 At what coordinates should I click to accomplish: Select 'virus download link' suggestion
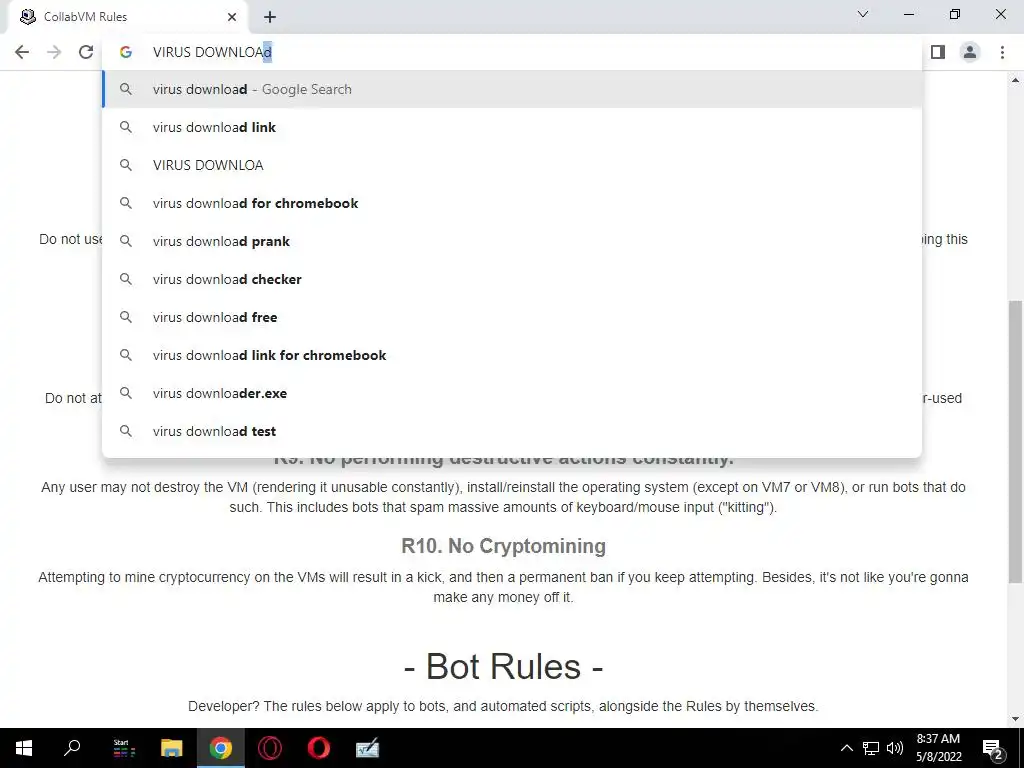tap(512, 127)
